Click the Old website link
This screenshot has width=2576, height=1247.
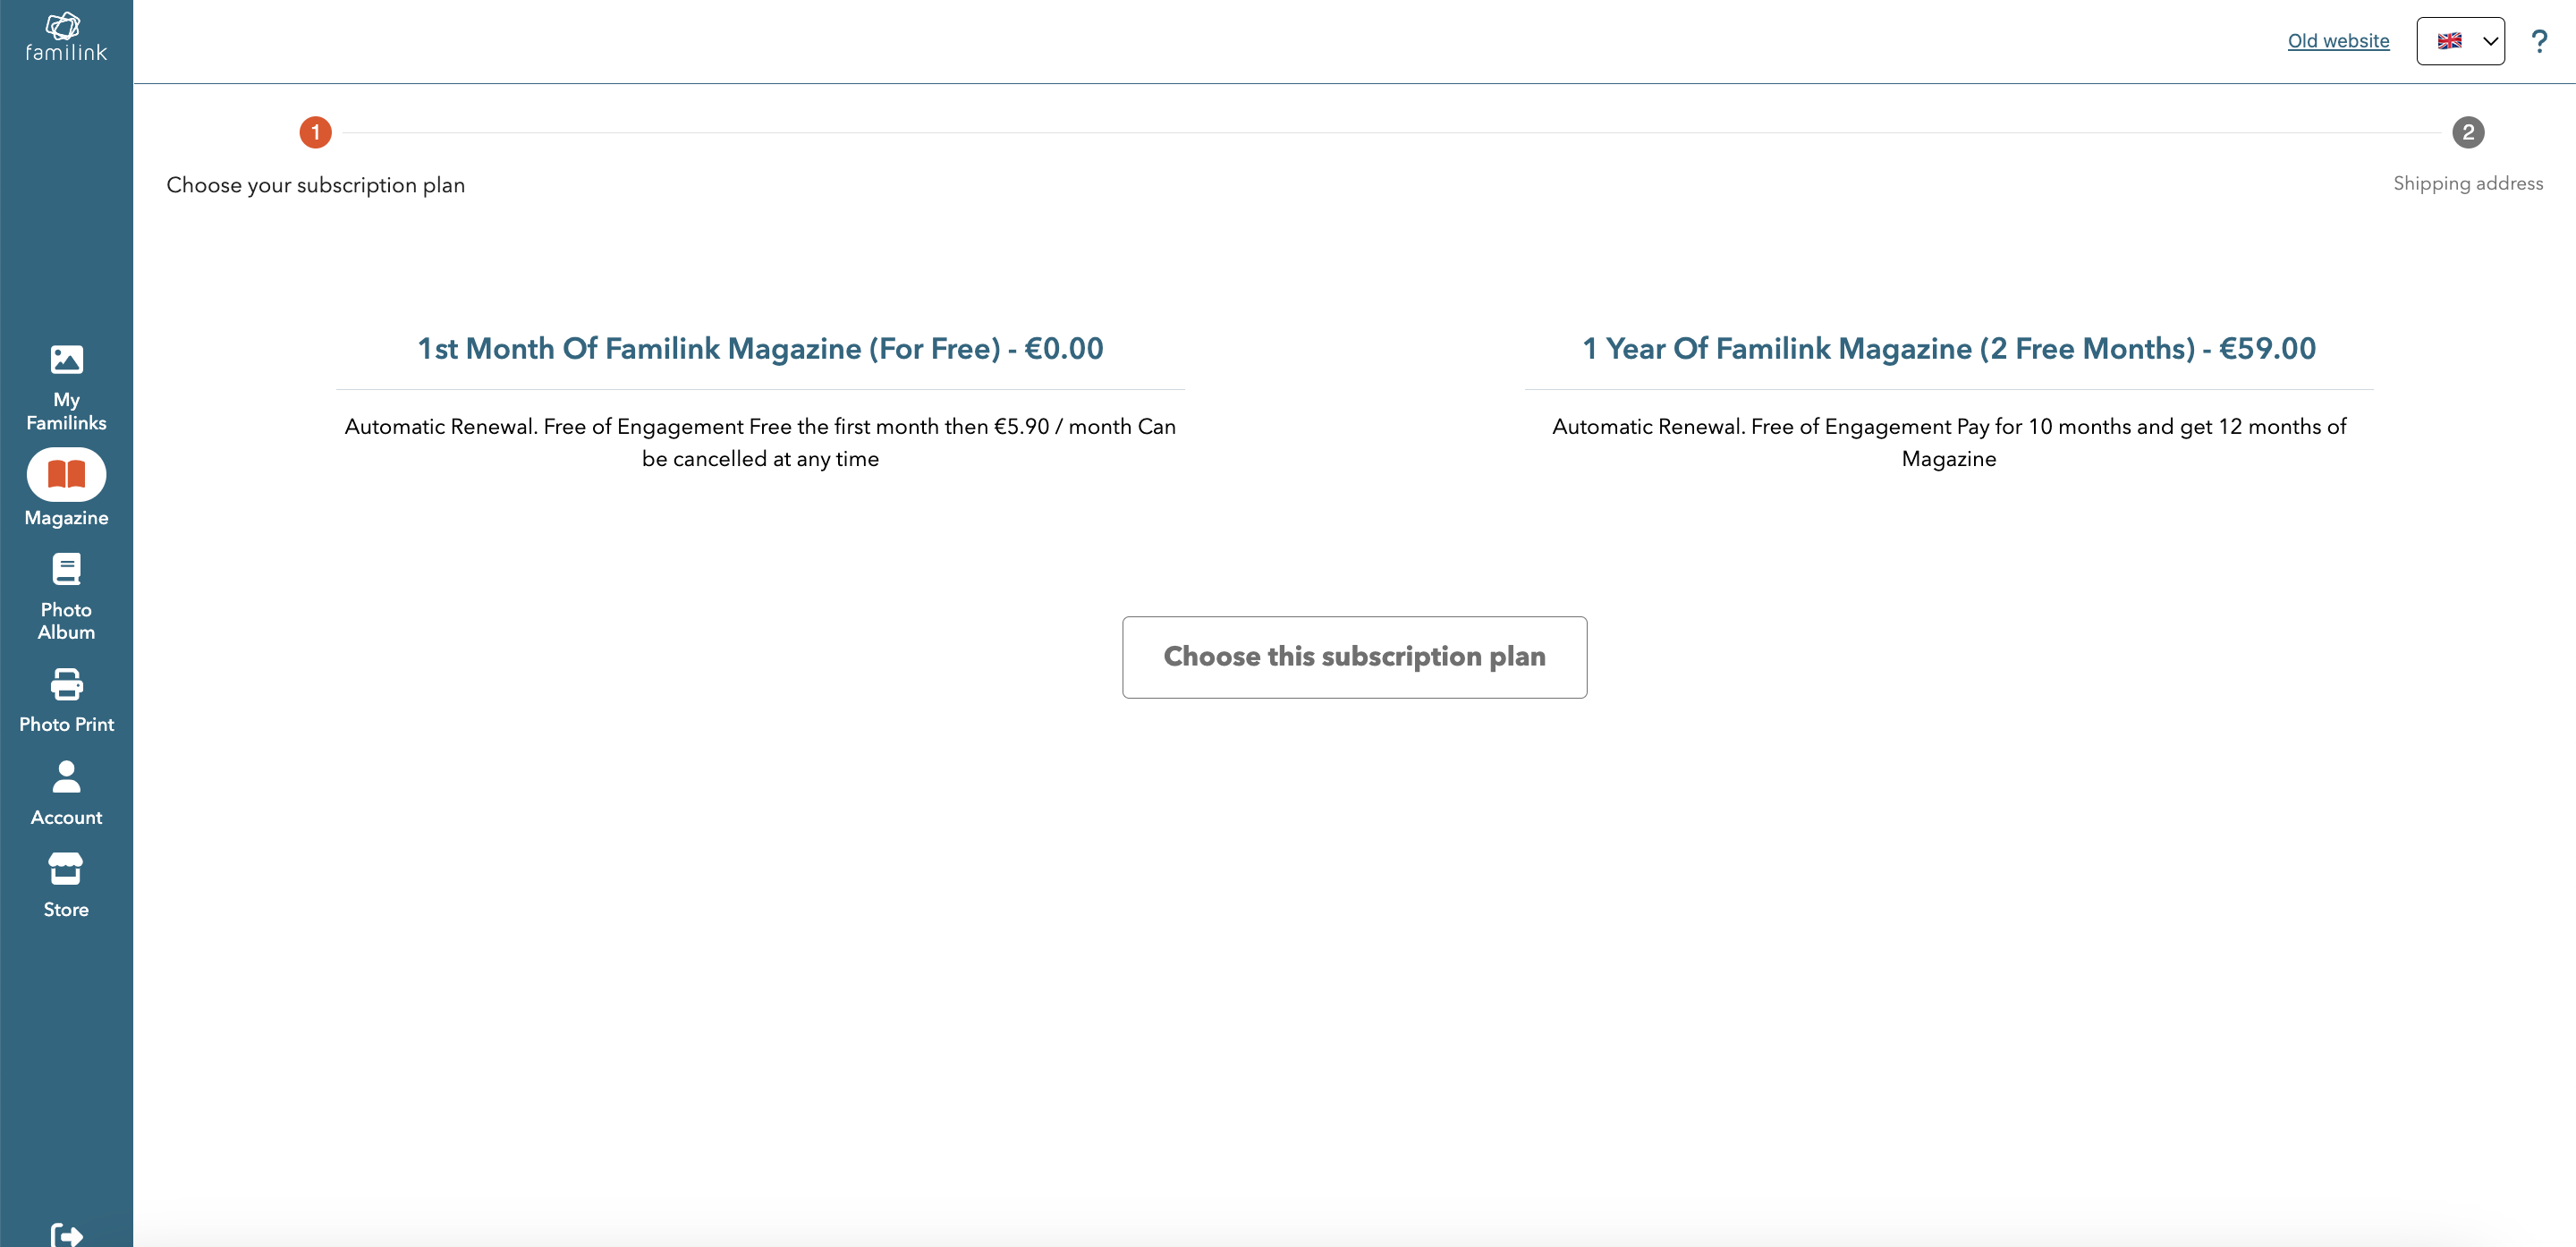click(x=2338, y=39)
